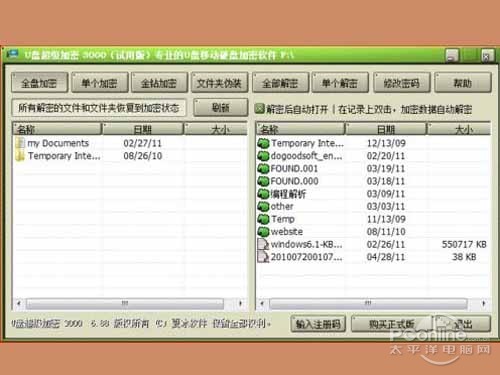Click the 输入注册码 register code button
The image size is (500, 375).
coord(318,324)
